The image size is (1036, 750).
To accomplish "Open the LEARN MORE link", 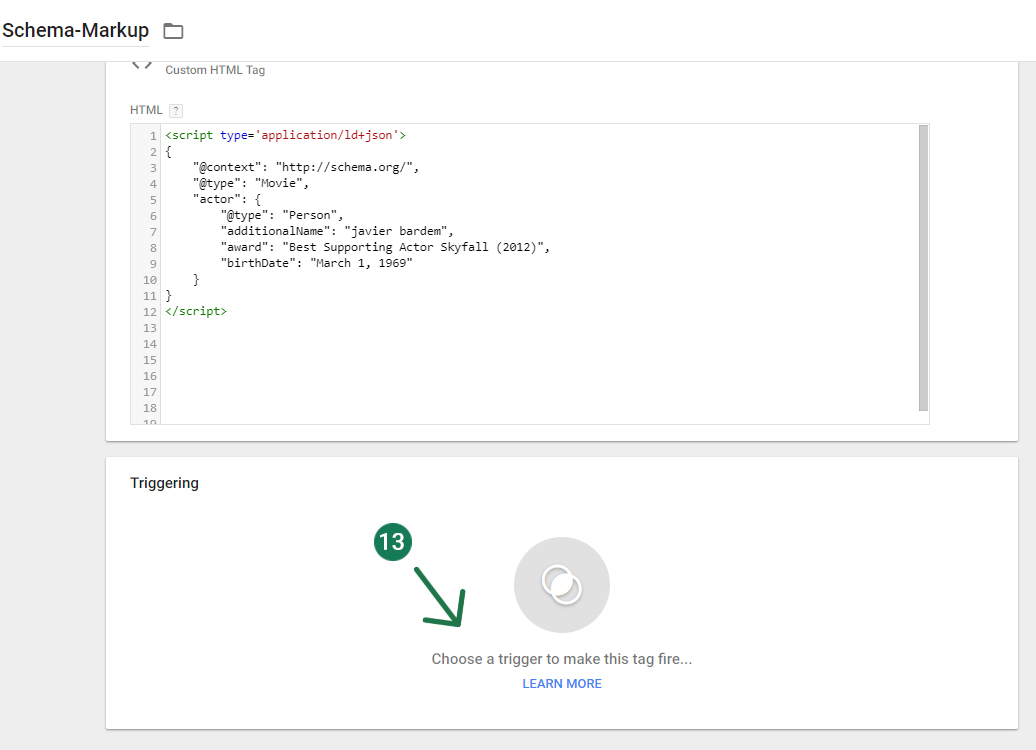I will pyautogui.click(x=561, y=684).
